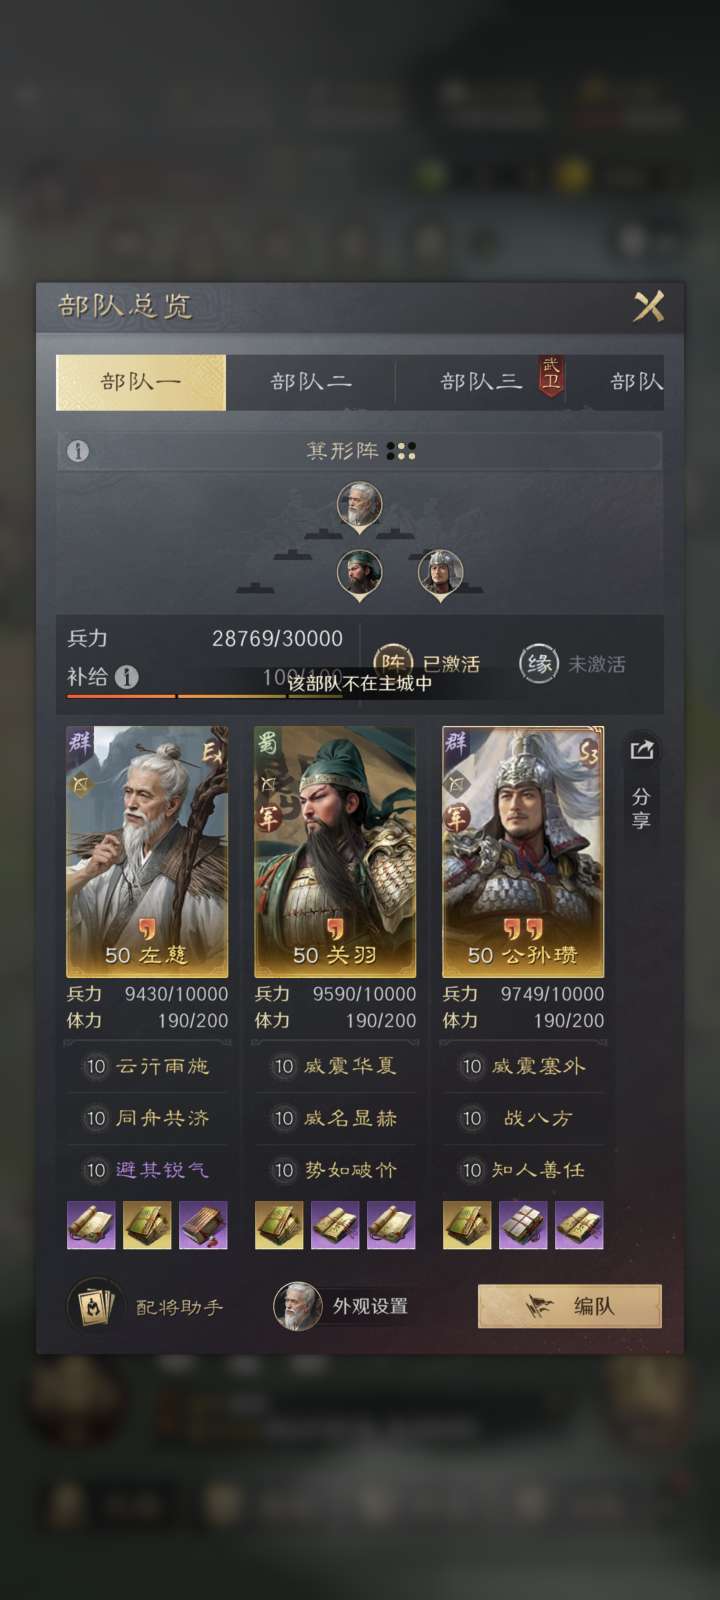Click the share icon beside hero cards

pyautogui.click(x=642, y=750)
